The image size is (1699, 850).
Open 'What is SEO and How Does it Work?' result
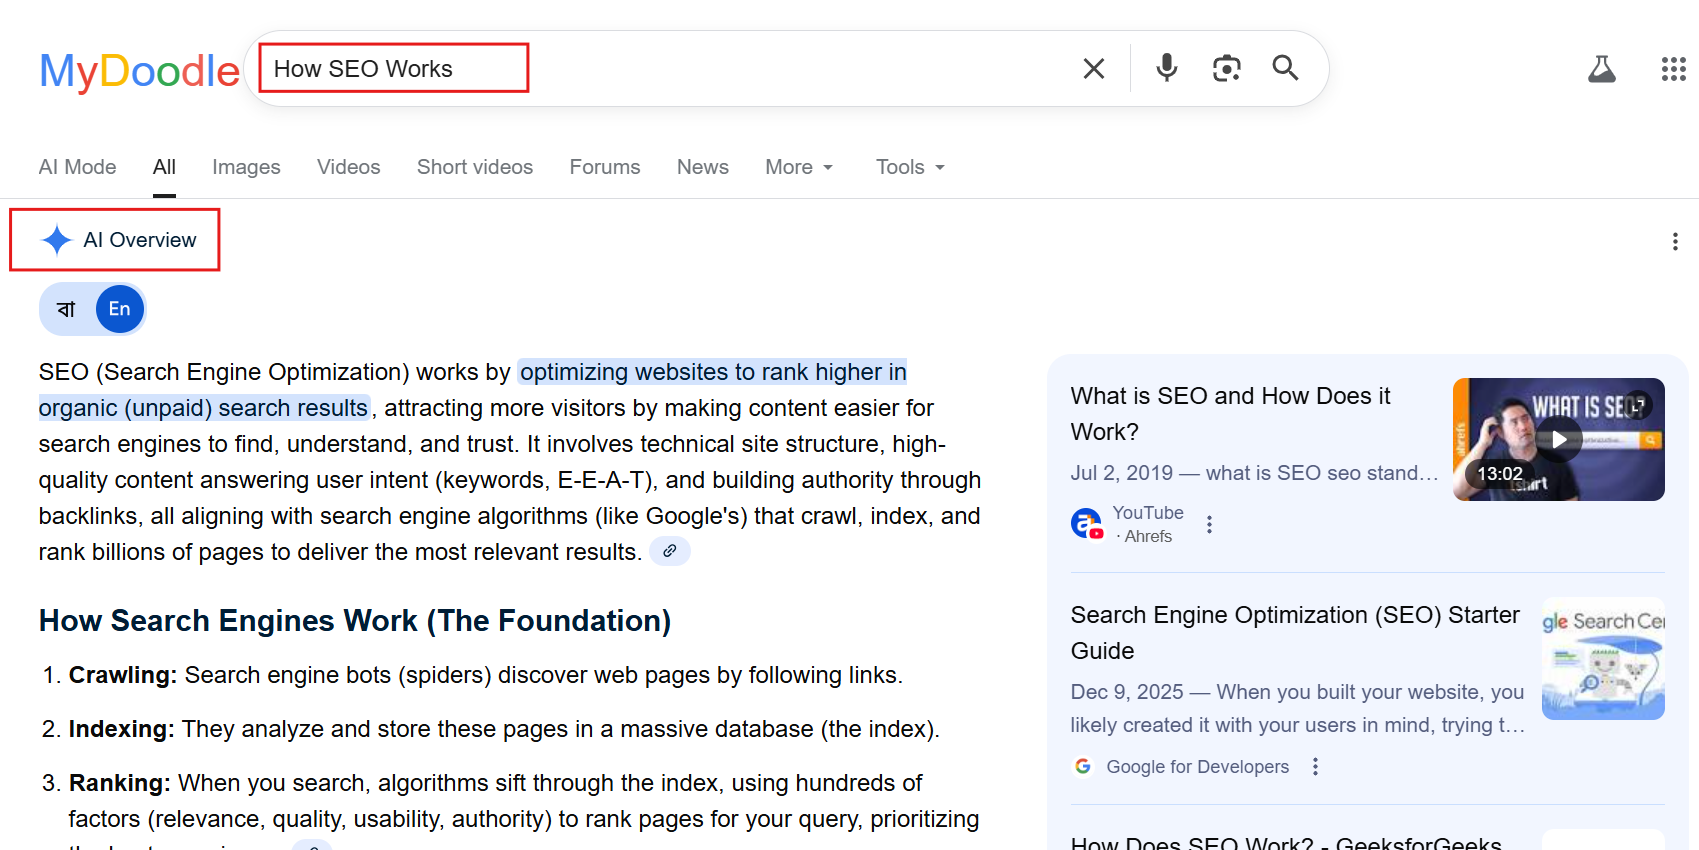1230,414
